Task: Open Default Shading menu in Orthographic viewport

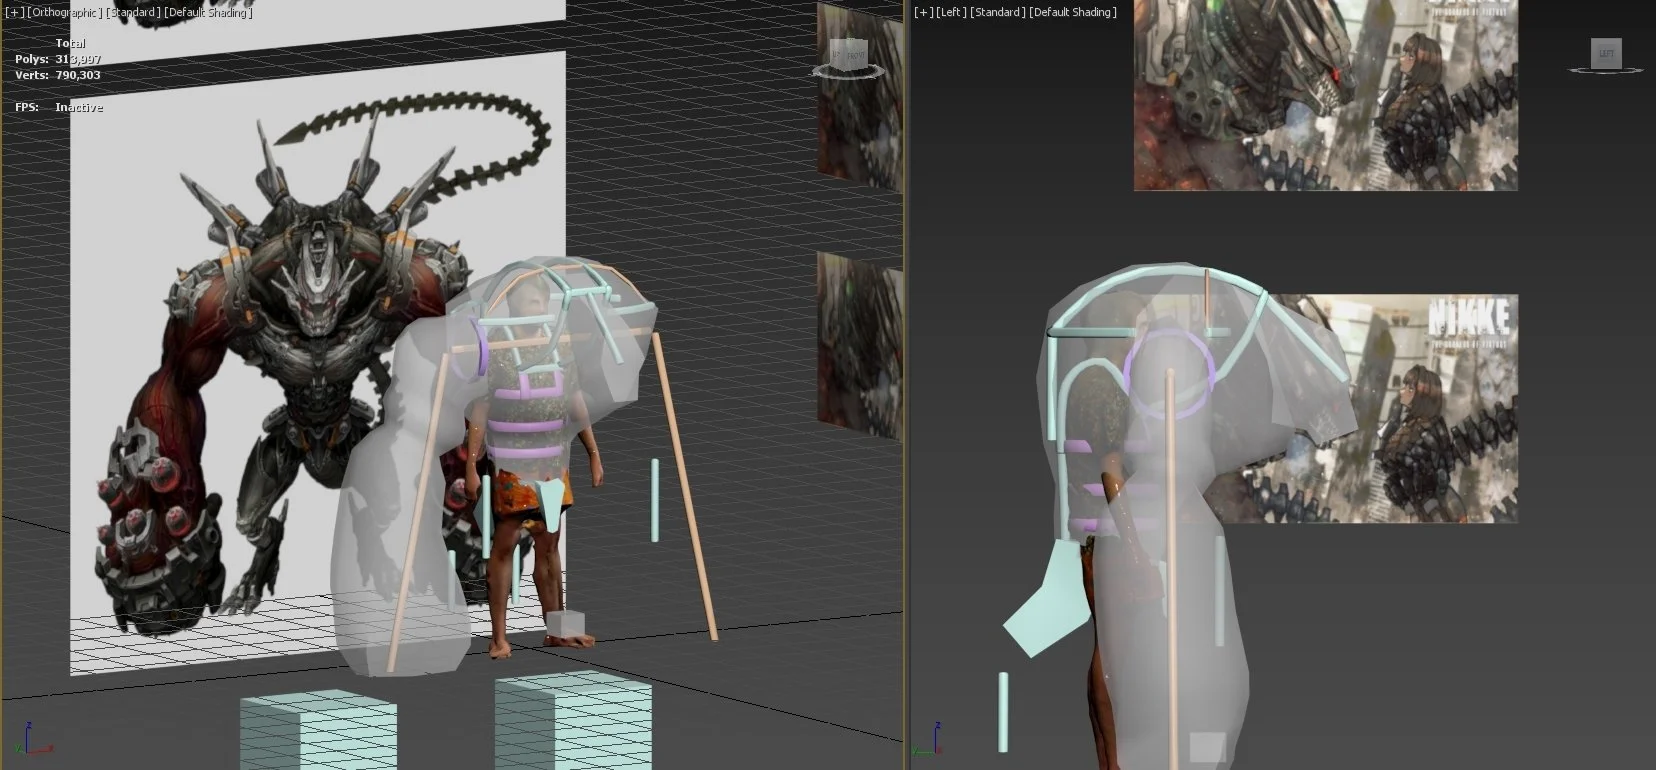Action: (208, 13)
